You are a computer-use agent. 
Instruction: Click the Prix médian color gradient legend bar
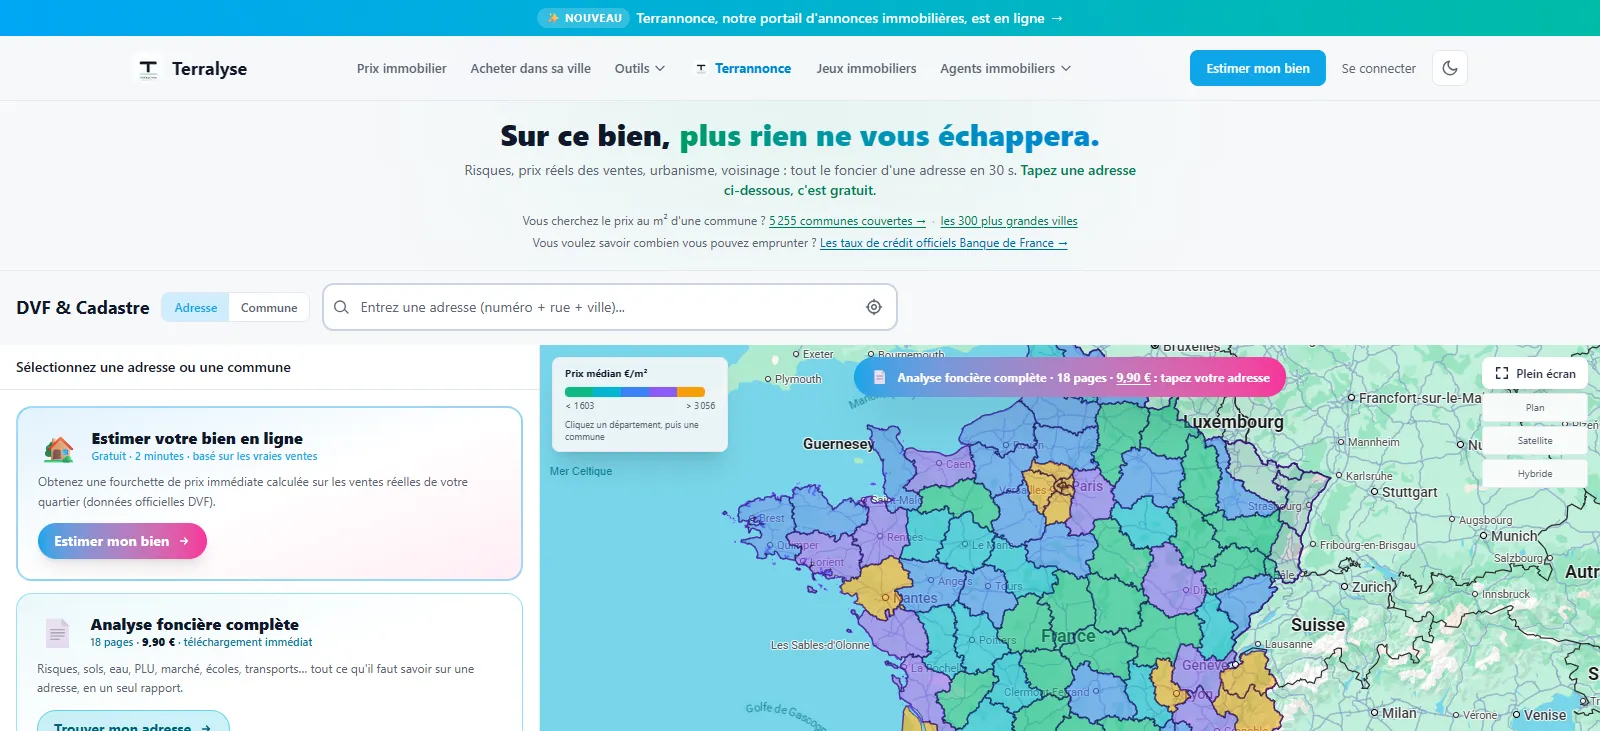635,392
